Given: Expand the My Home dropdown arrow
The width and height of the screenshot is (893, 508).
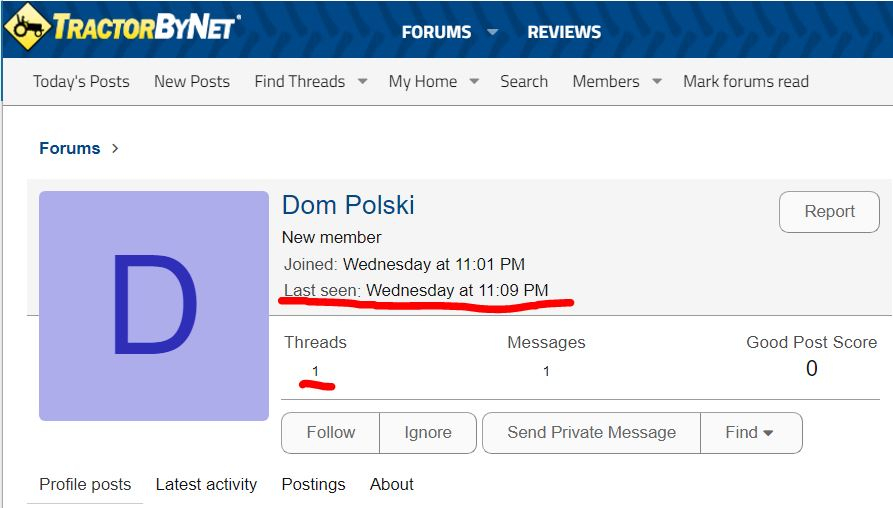Looking at the screenshot, I should (474, 81).
